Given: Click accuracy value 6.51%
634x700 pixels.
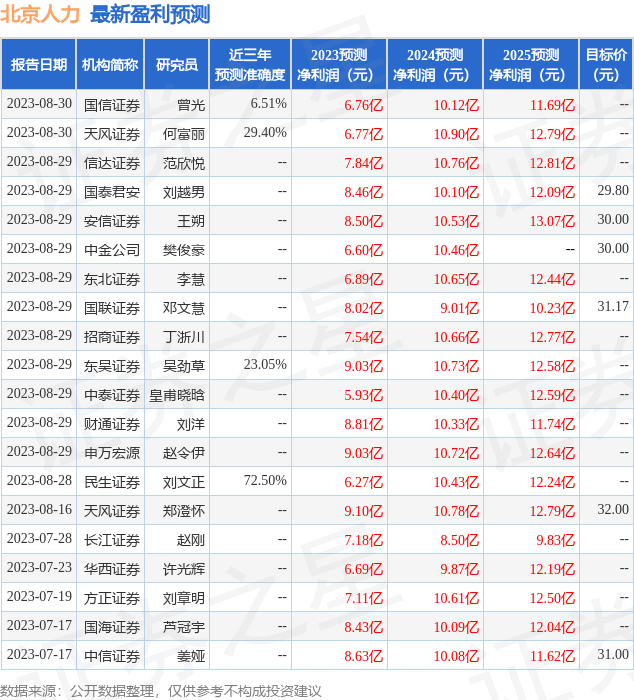Looking at the screenshot, I should [x=268, y=104].
